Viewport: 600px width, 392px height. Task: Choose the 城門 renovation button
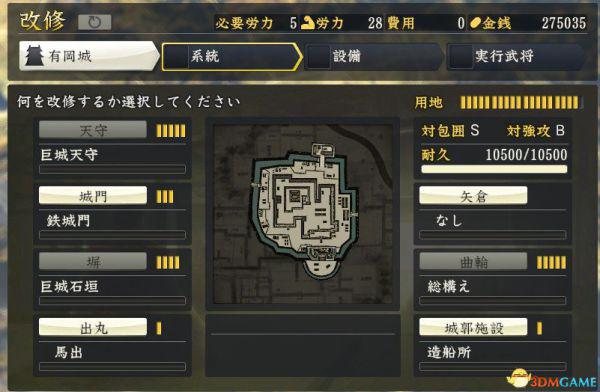point(93,196)
